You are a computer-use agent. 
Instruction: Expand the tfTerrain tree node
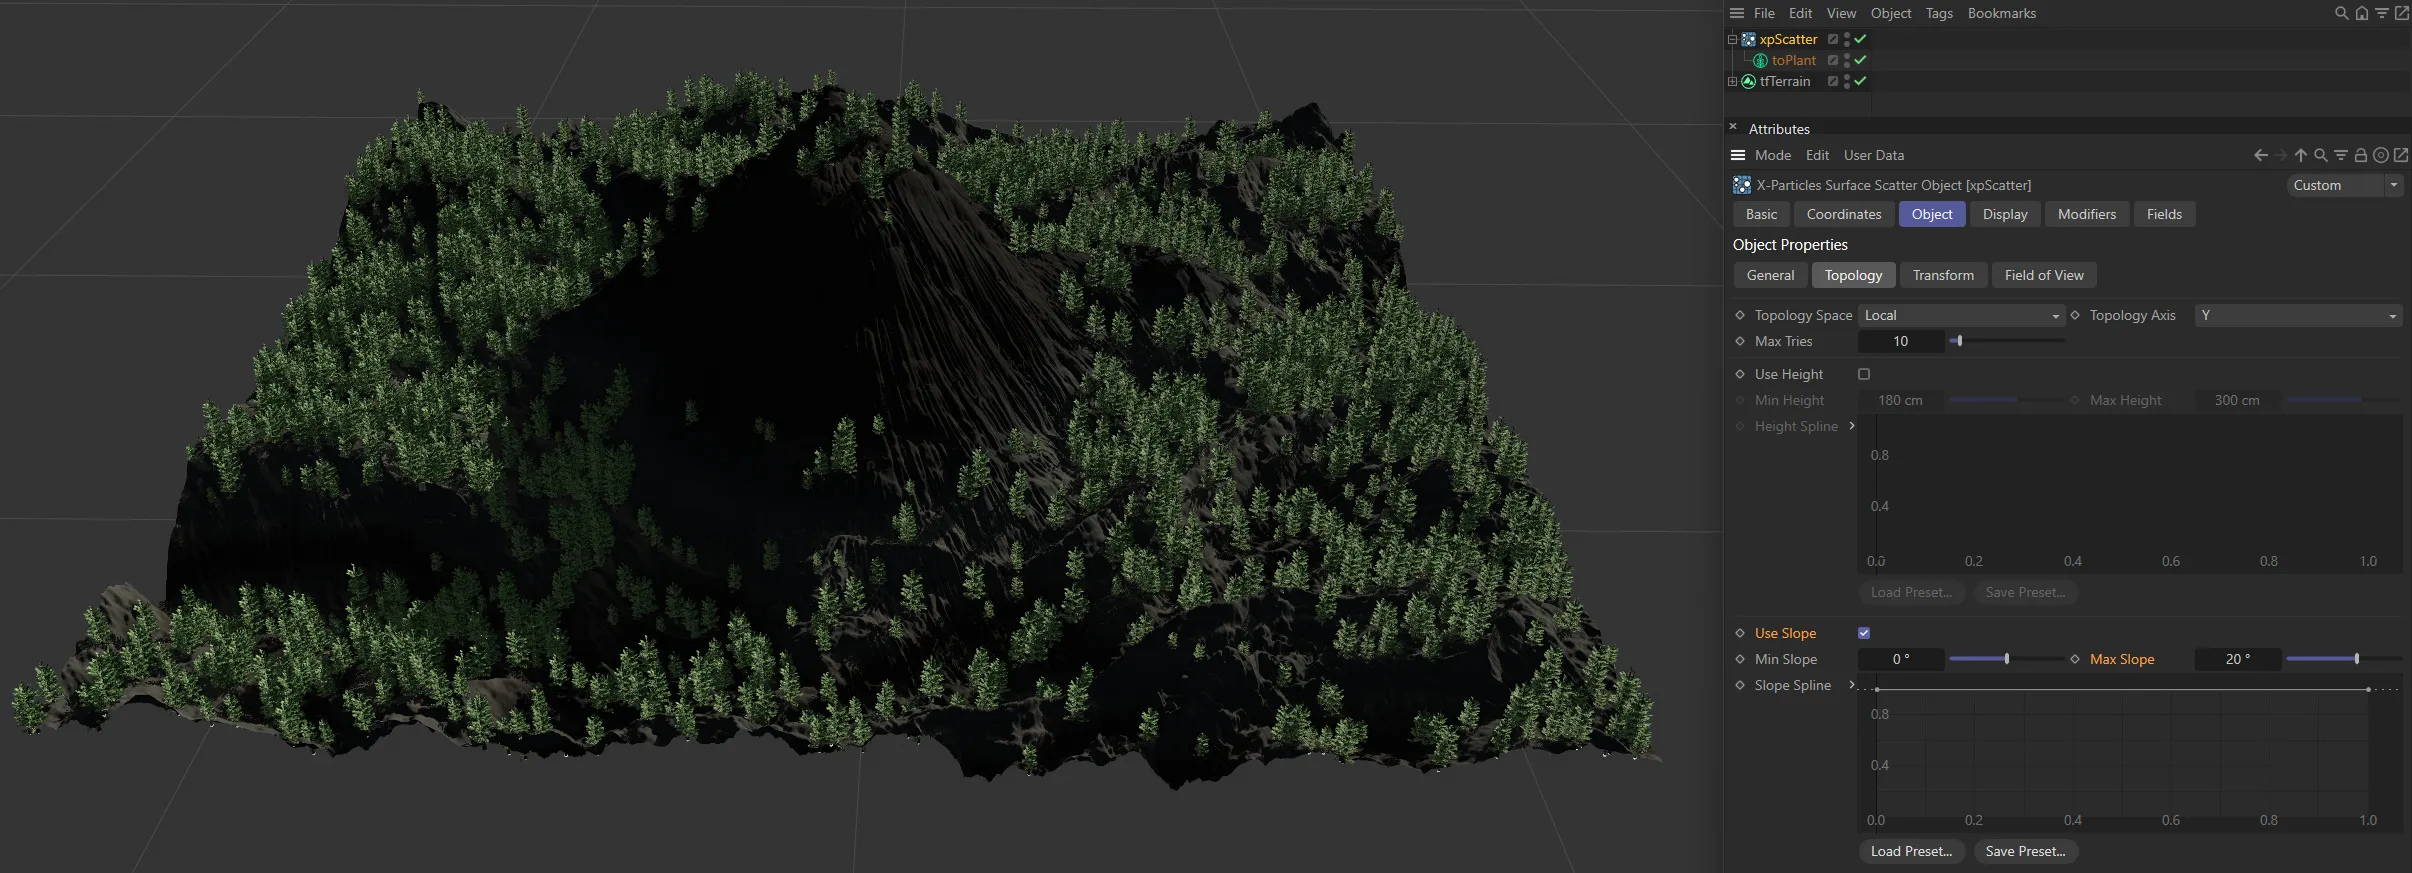tap(1732, 81)
